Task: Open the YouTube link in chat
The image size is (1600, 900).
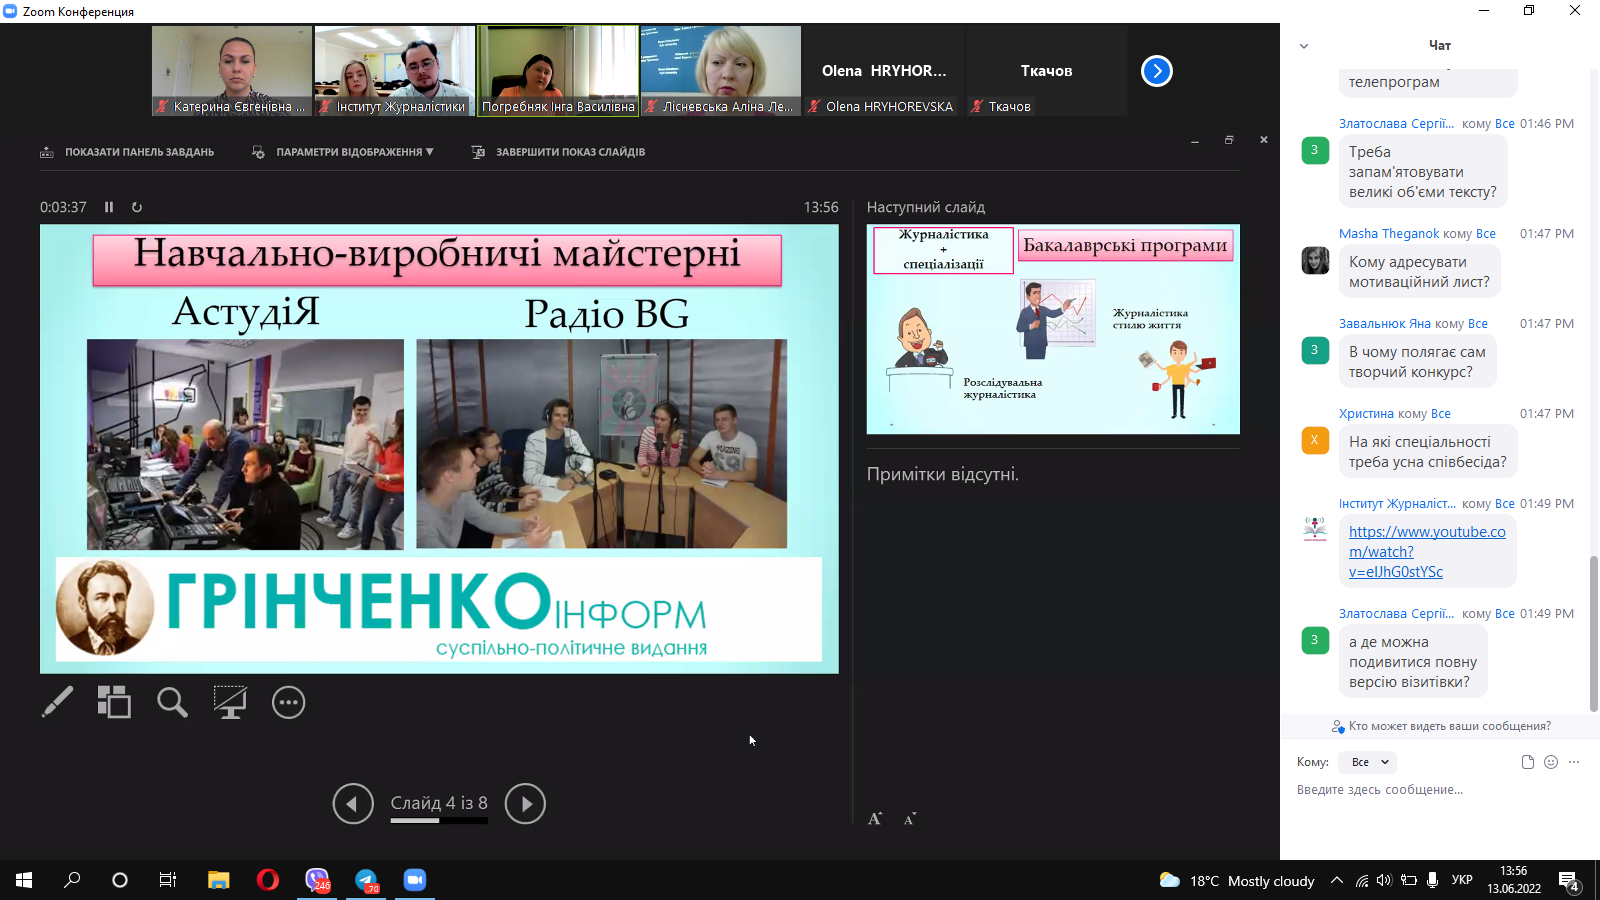Action: coord(1426,552)
